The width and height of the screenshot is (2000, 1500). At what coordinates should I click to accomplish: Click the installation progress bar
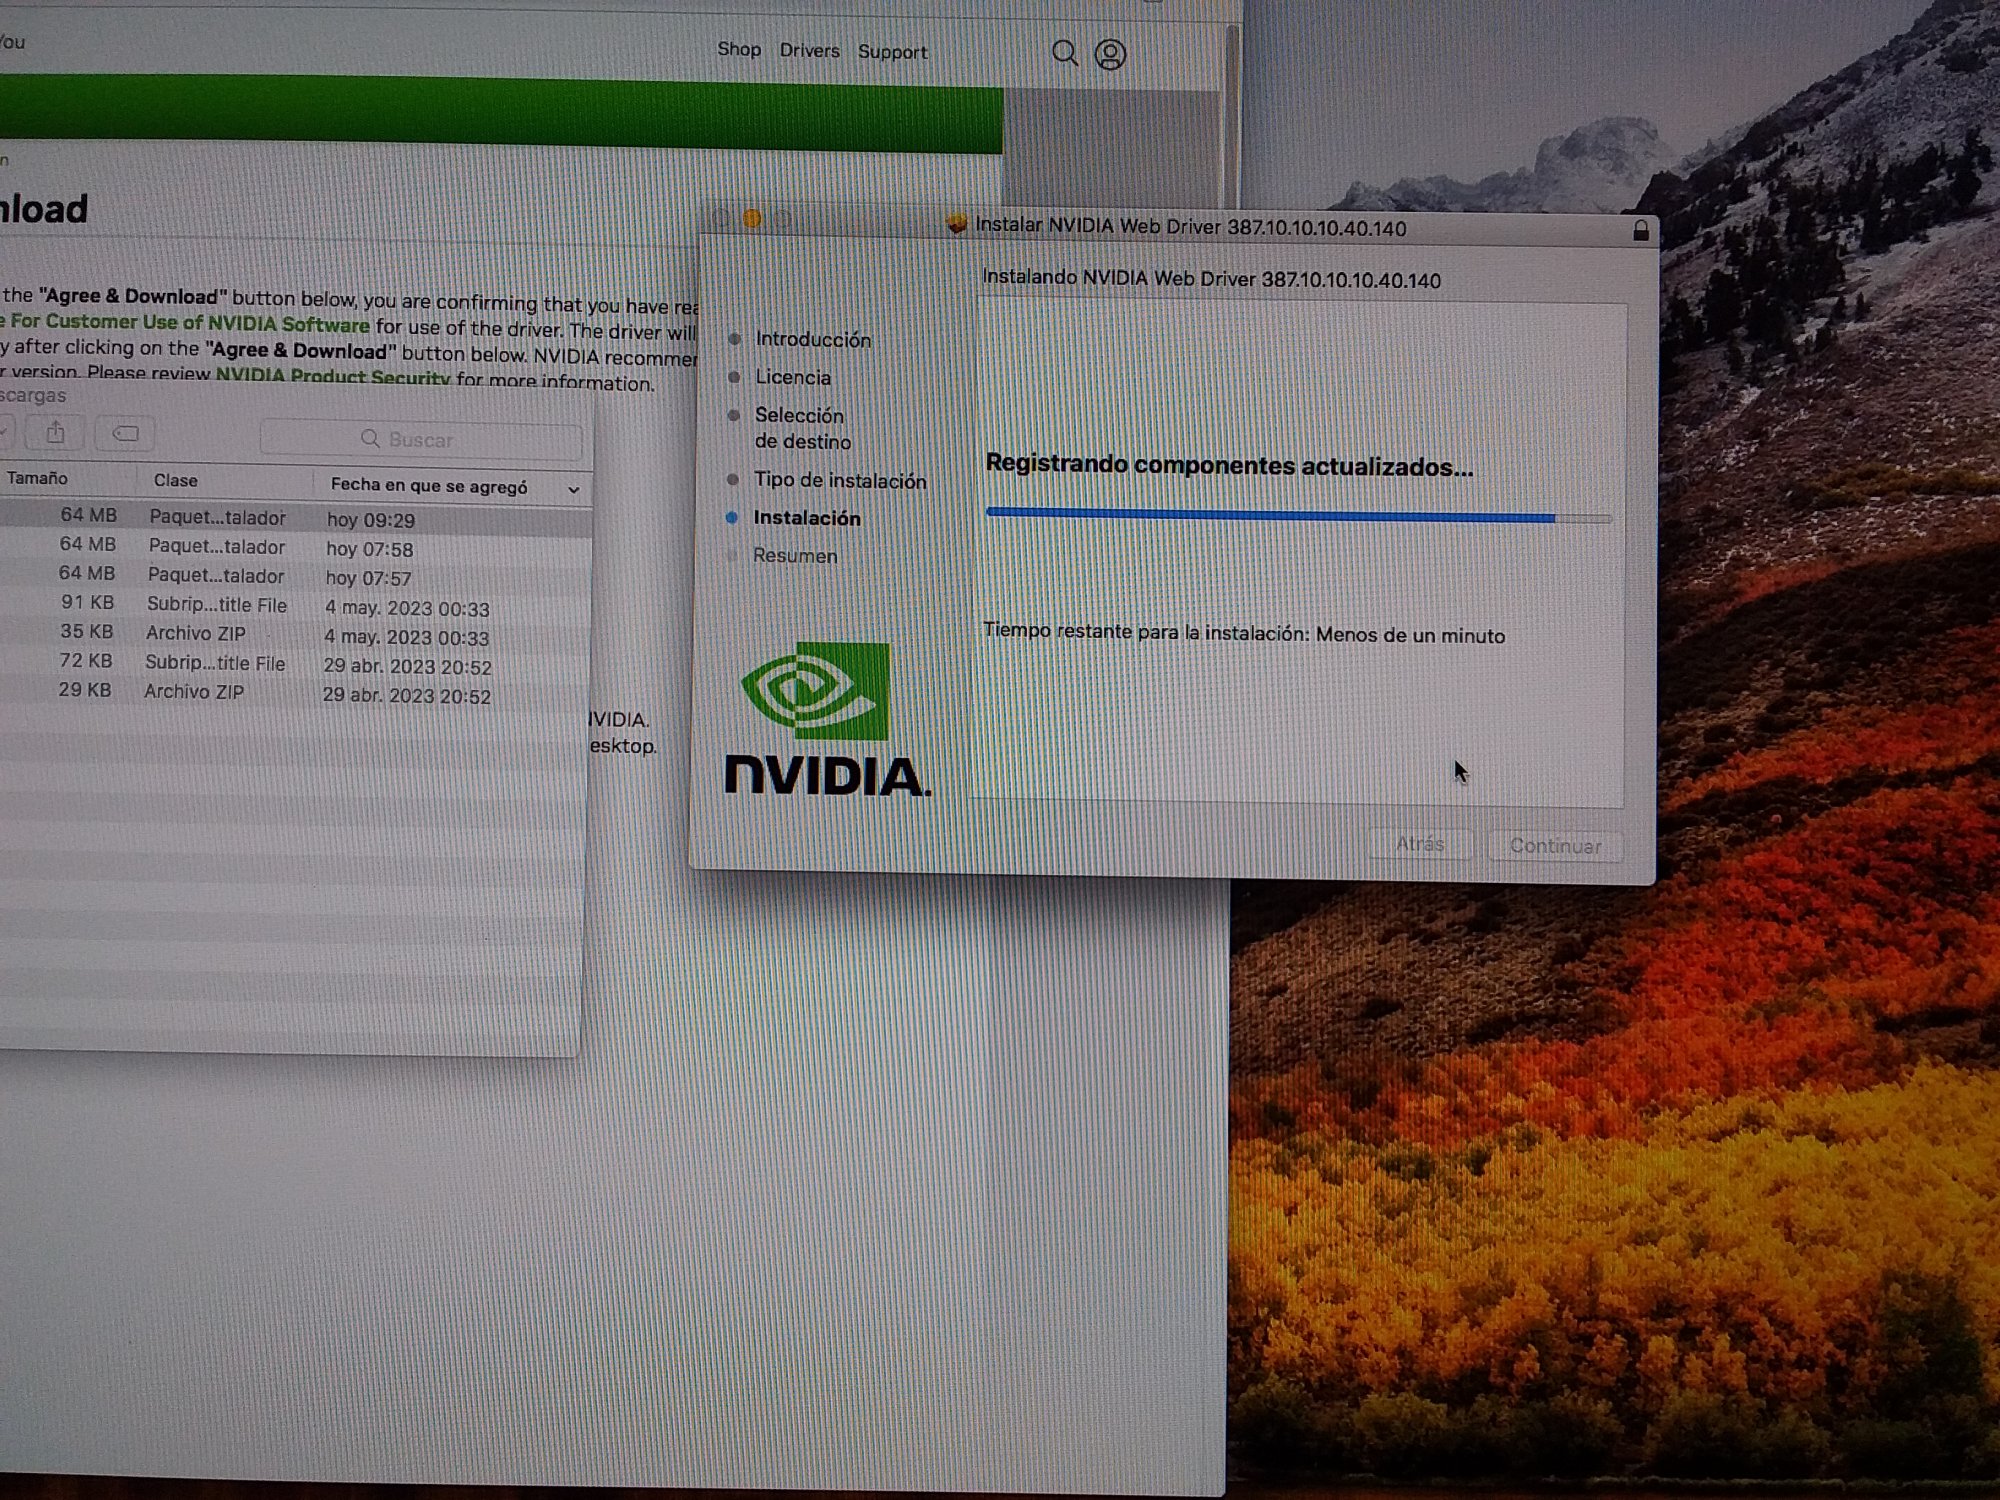1298,516
